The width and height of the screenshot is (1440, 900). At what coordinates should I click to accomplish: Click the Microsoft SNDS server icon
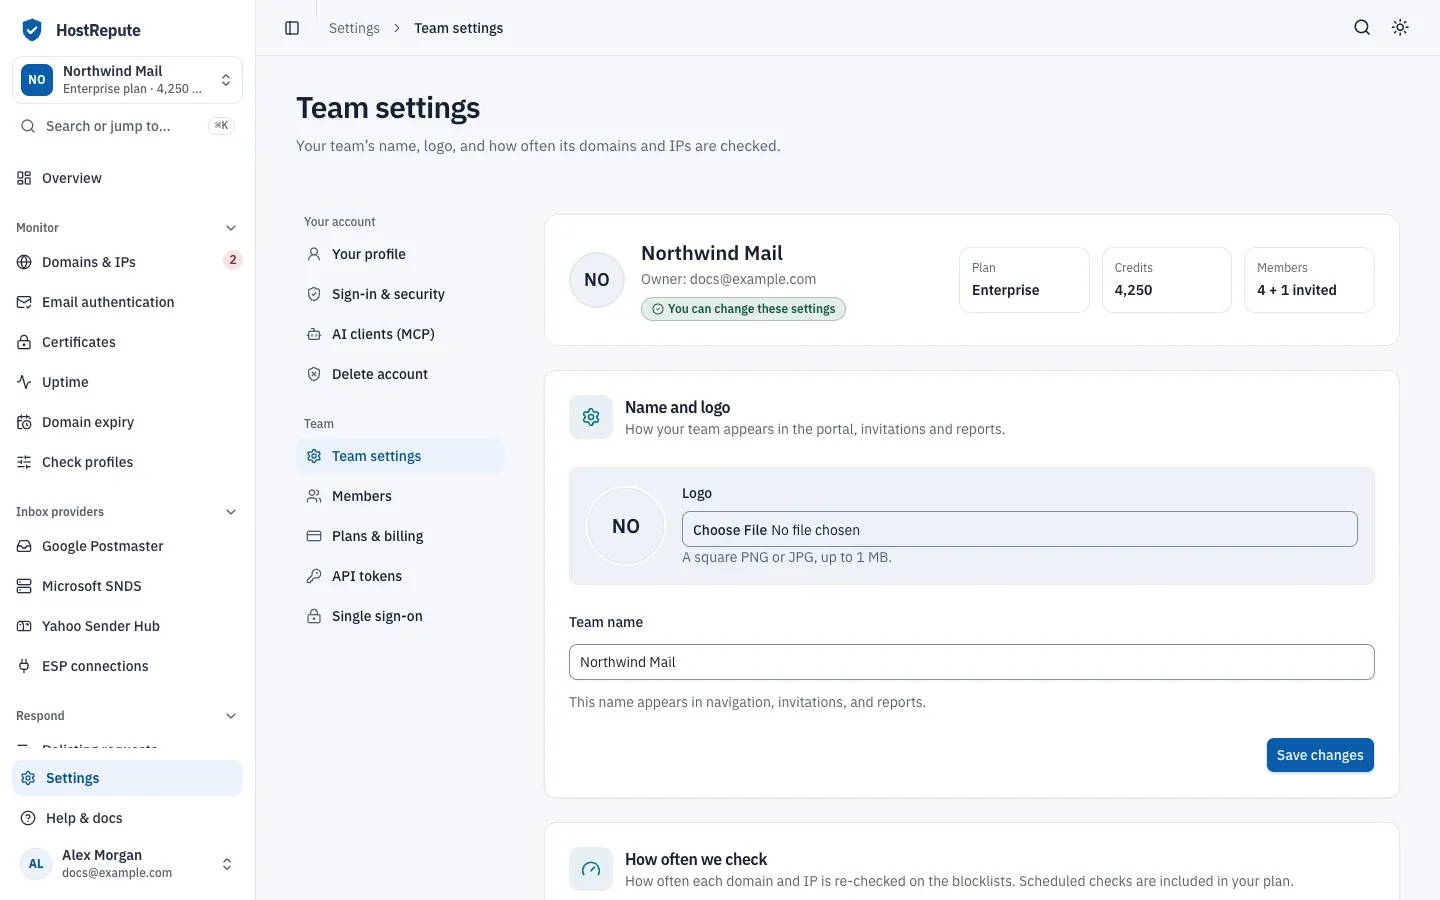coord(24,586)
